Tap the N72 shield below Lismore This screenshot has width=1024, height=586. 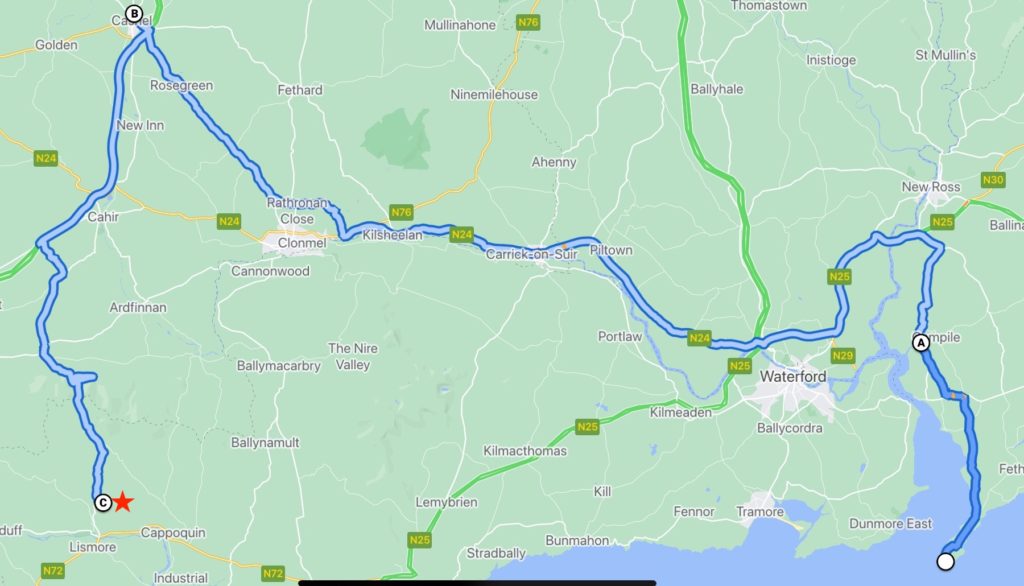coord(53,570)
